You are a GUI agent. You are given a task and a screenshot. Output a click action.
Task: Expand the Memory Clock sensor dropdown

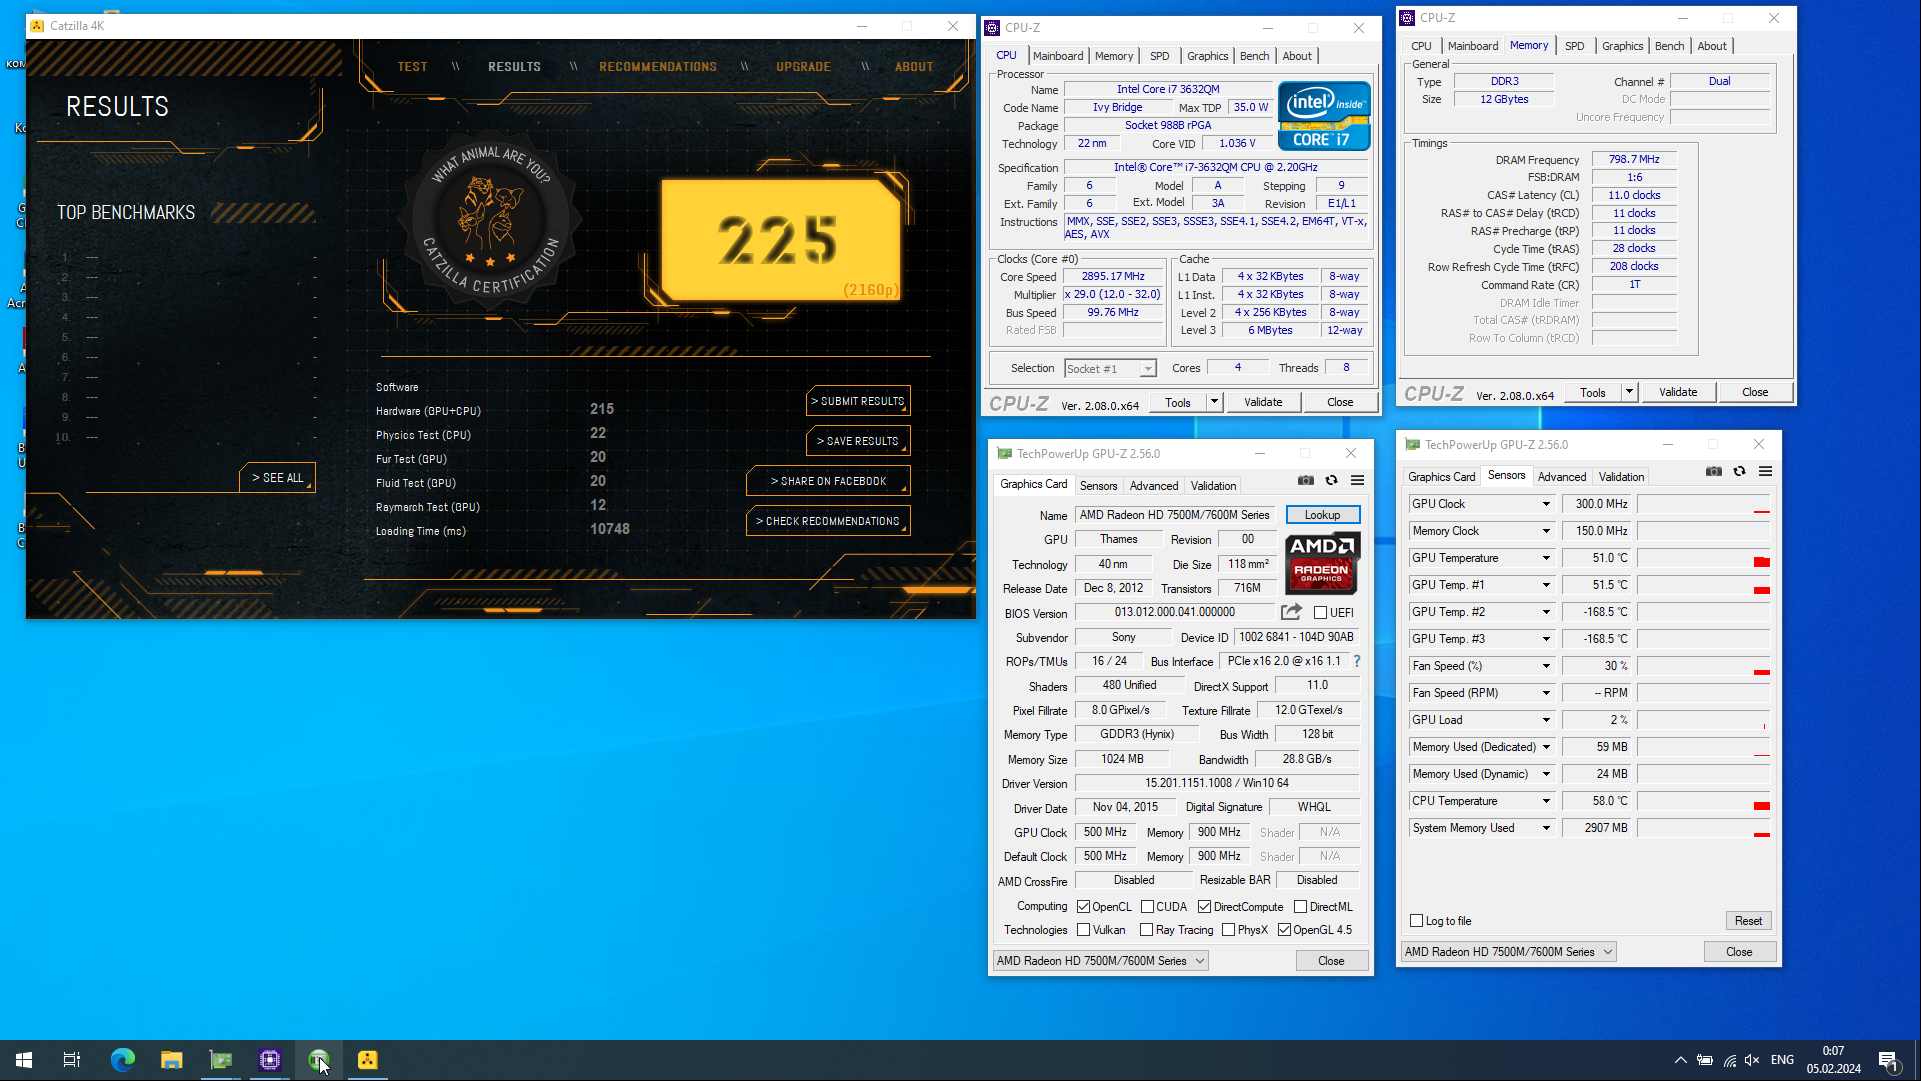(x=1546, y=531)
